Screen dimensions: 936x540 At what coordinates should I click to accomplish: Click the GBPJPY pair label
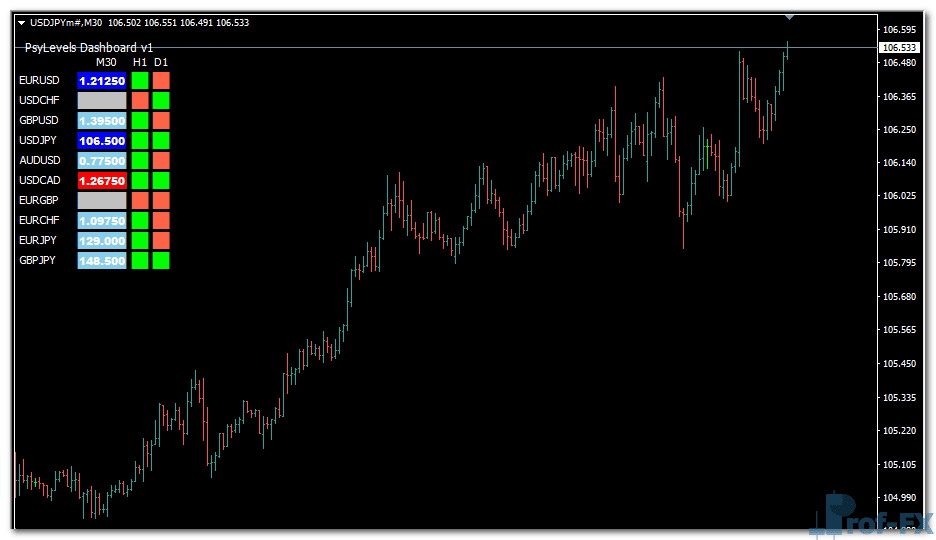(38, 261)
